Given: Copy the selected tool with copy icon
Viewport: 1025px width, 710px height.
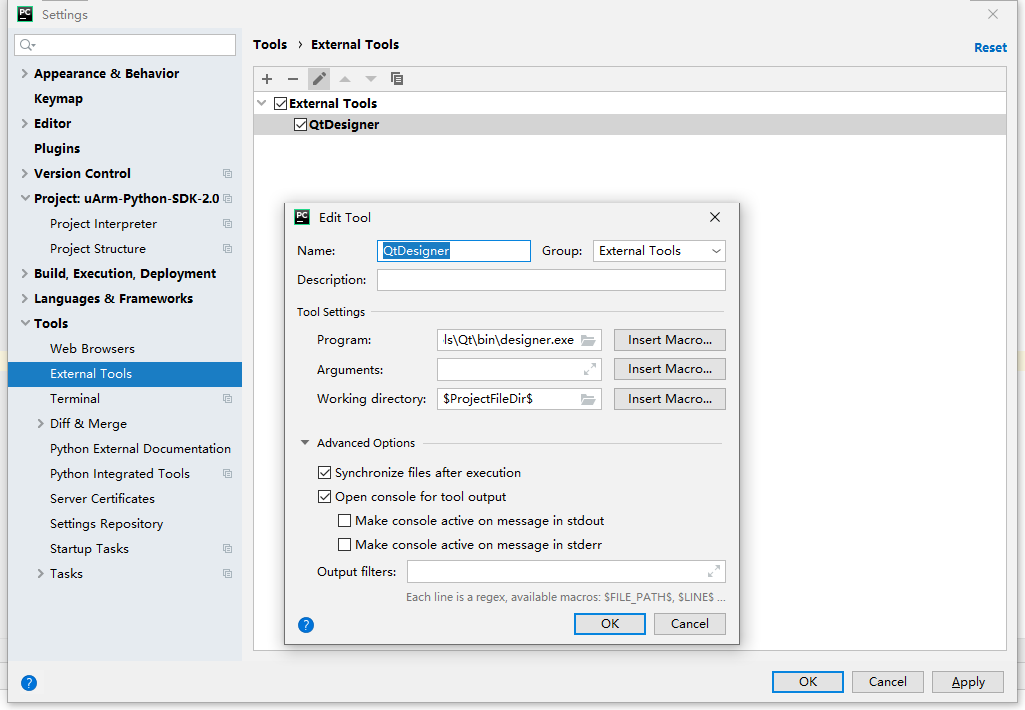Looking at the screenshot, I should (397, 79).
